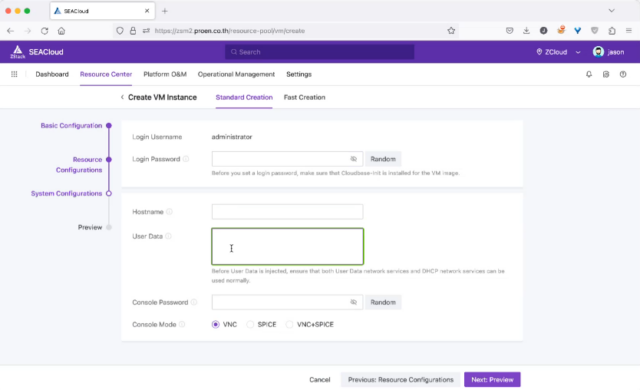Click the User Data info icon

168,236
